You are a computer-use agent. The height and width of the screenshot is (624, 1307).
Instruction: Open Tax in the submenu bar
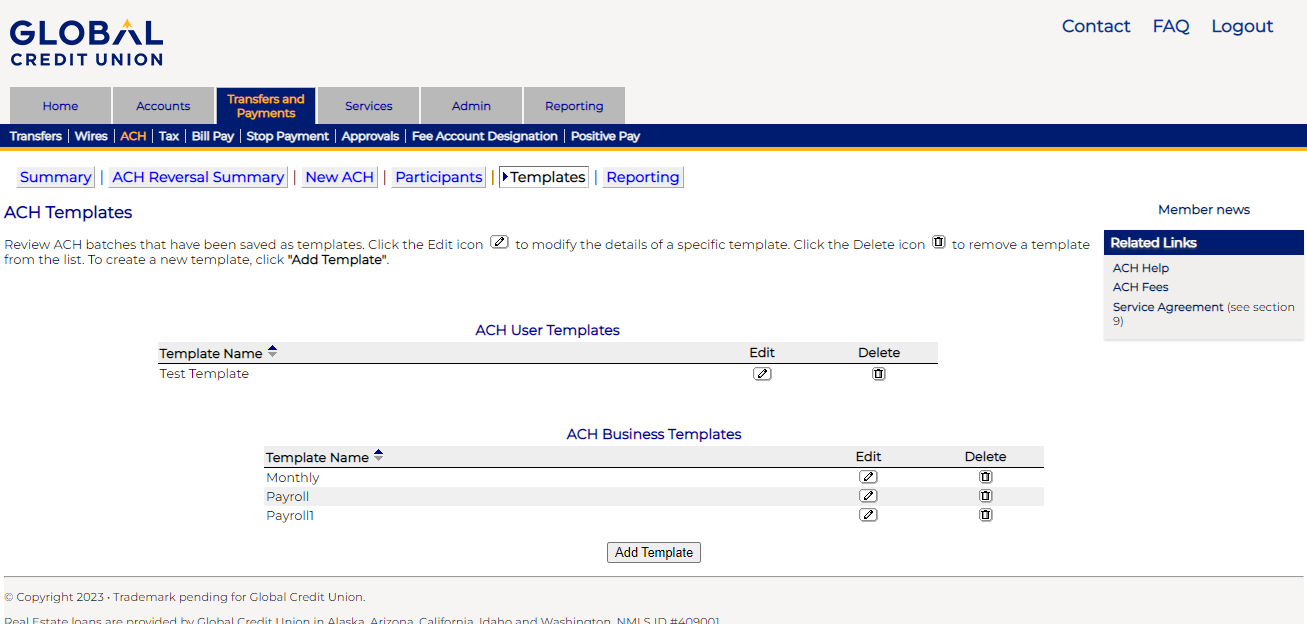point(169,136)
